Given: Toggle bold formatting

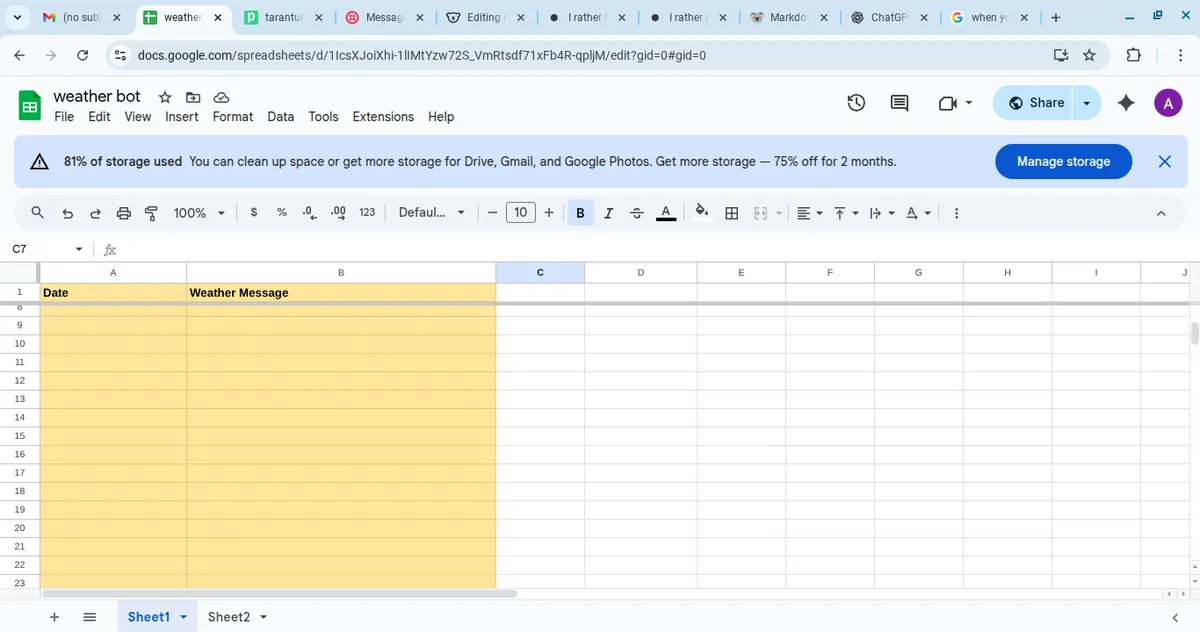Looking at the screenshot, I should [x=580, y=213].
